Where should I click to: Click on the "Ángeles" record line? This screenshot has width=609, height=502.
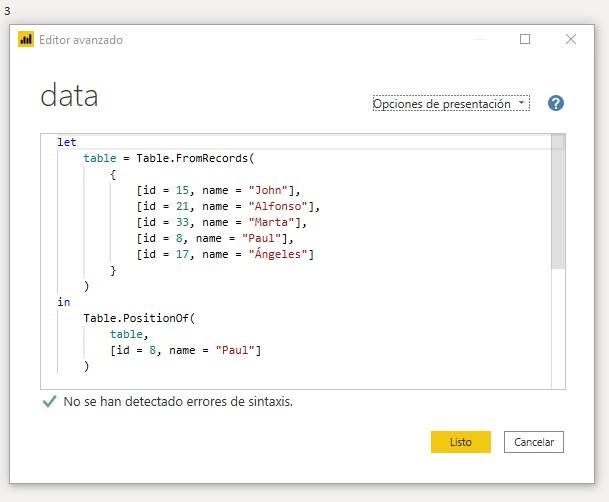pyautogui.click(x=225, y=254)
